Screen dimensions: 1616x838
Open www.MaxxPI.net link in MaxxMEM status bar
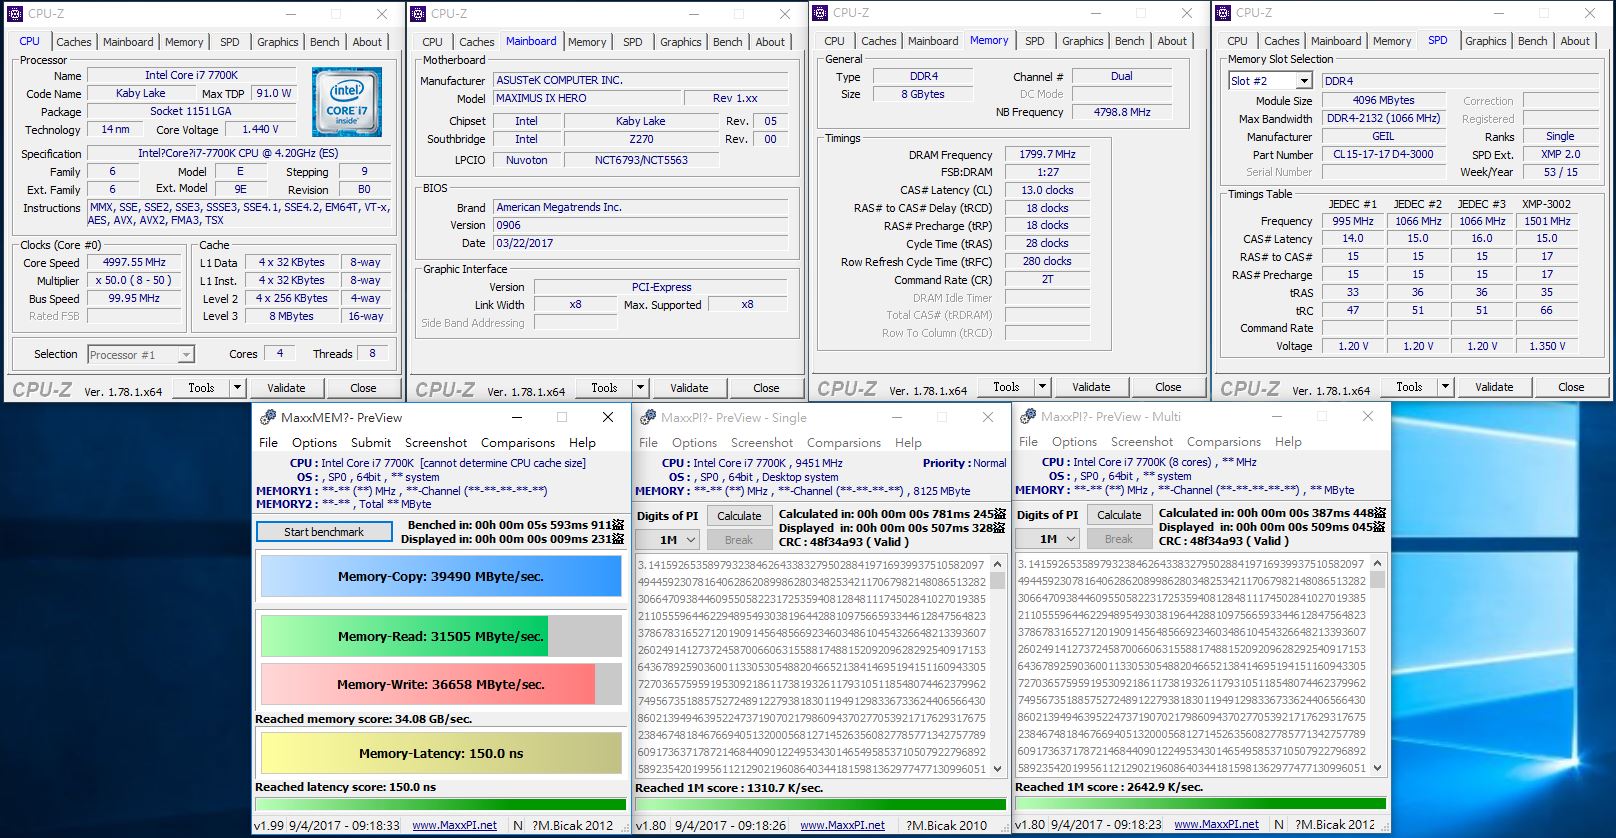pyautogui.click(x=455, y=825)
